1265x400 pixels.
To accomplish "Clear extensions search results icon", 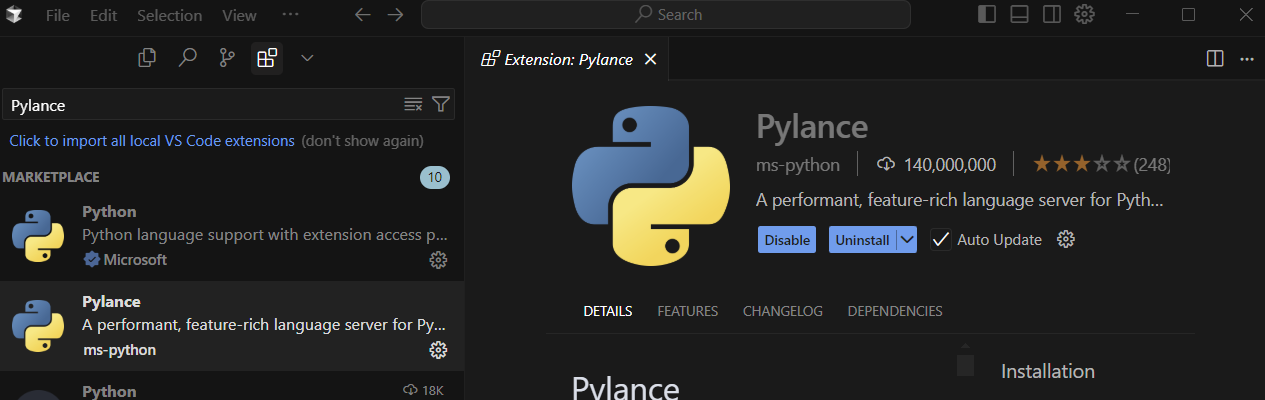I will coord(413,104).
